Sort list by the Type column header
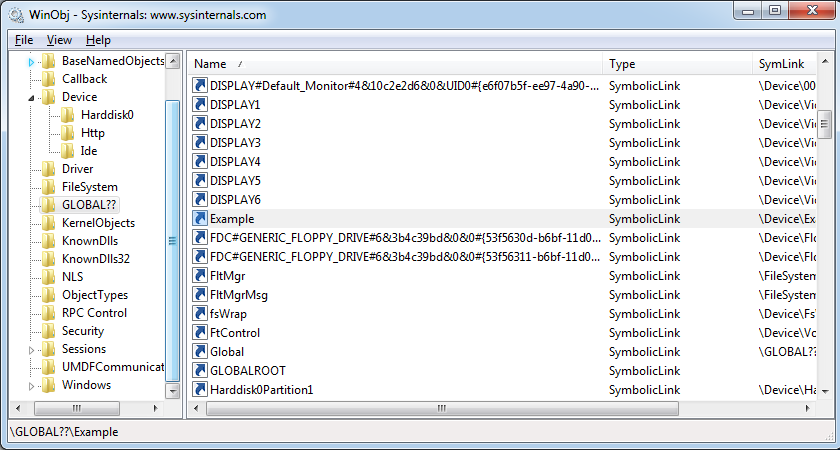This screenshot has height=450, width=840. 676,64
